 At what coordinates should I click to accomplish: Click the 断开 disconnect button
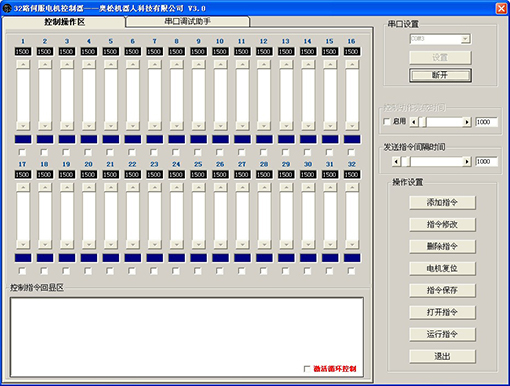[x=440, y=75]
